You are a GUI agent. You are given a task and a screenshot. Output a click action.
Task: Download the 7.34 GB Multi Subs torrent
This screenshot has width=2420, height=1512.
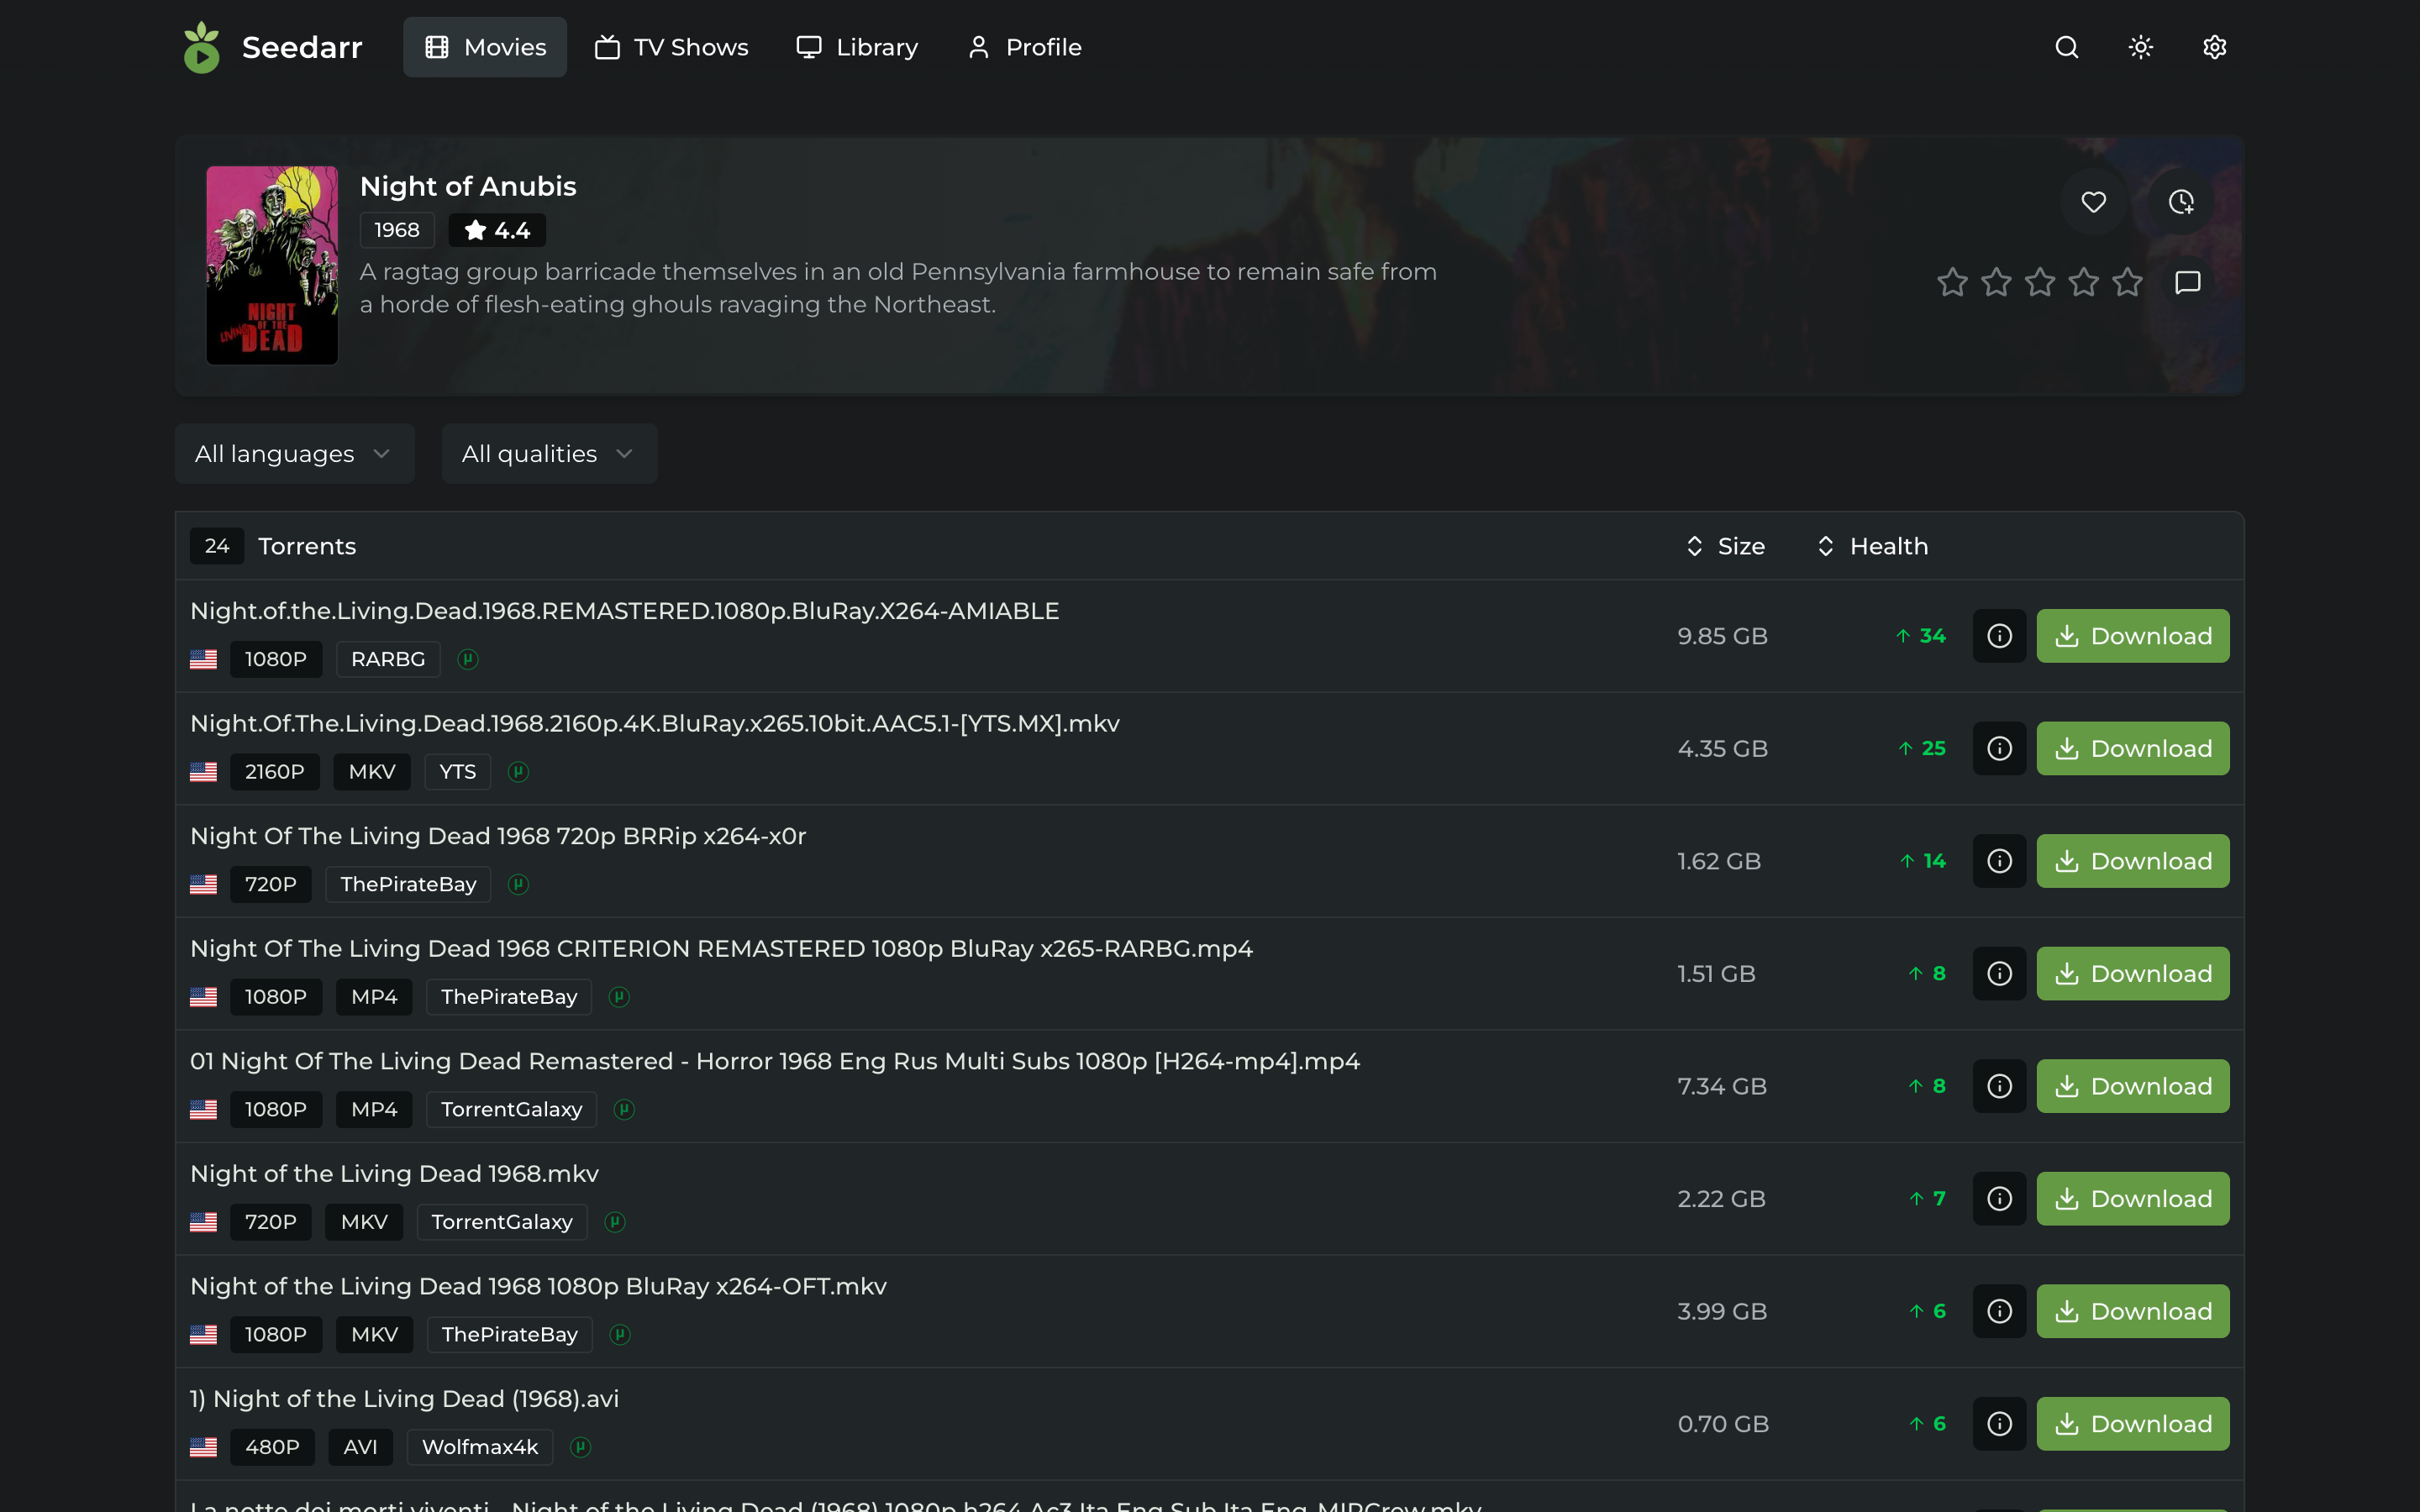coord(2133,1086)
